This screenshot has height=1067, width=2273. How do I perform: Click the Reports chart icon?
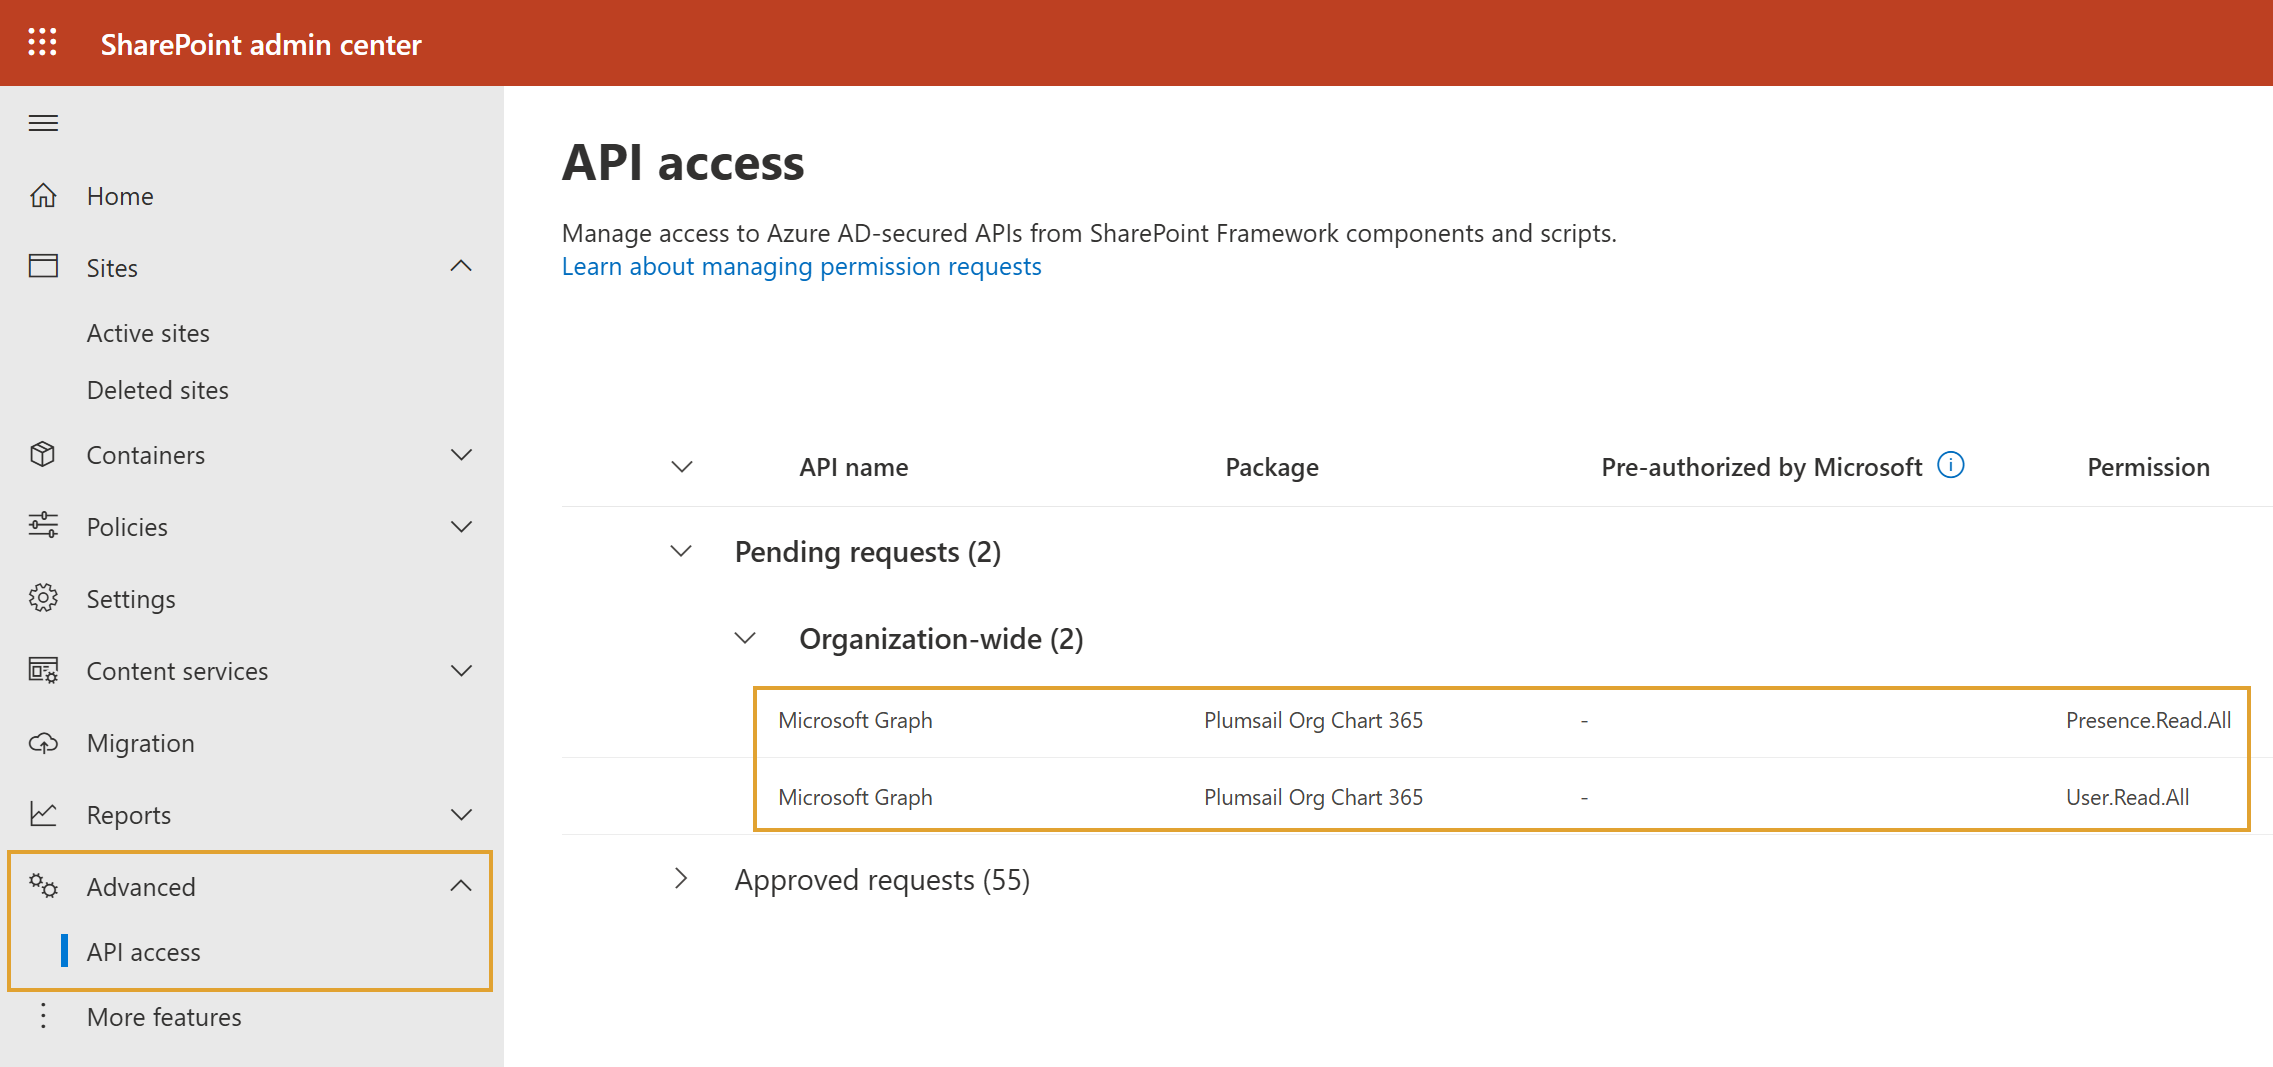pyautogui.click(x=43, y=814)
